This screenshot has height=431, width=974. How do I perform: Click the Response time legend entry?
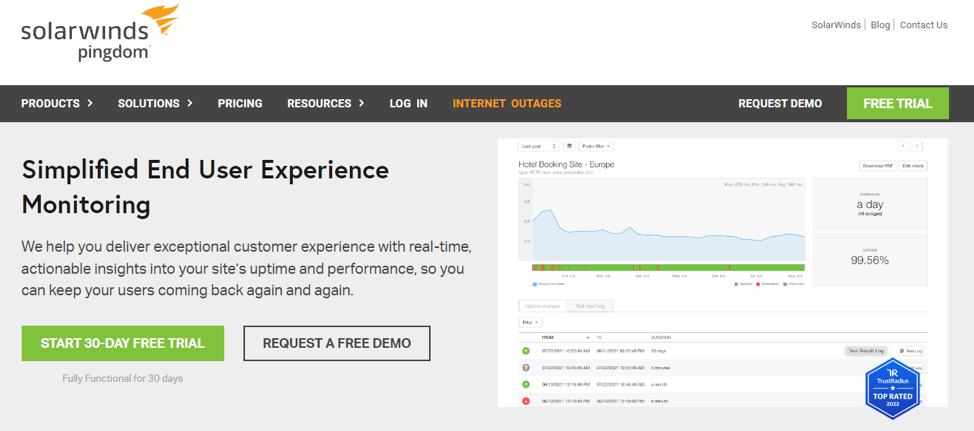pyautogui.click(x=548, y=284)
